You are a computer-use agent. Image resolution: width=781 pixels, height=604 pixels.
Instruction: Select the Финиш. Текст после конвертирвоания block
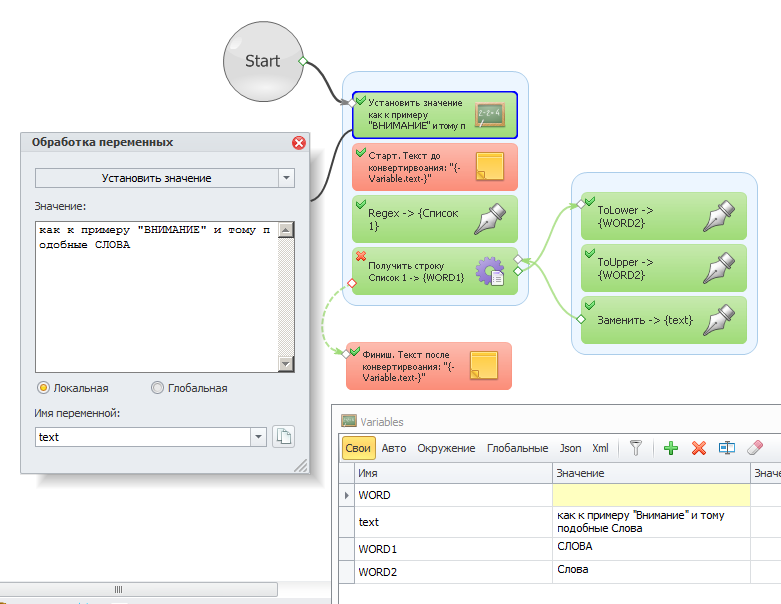(x=429, y=365)
